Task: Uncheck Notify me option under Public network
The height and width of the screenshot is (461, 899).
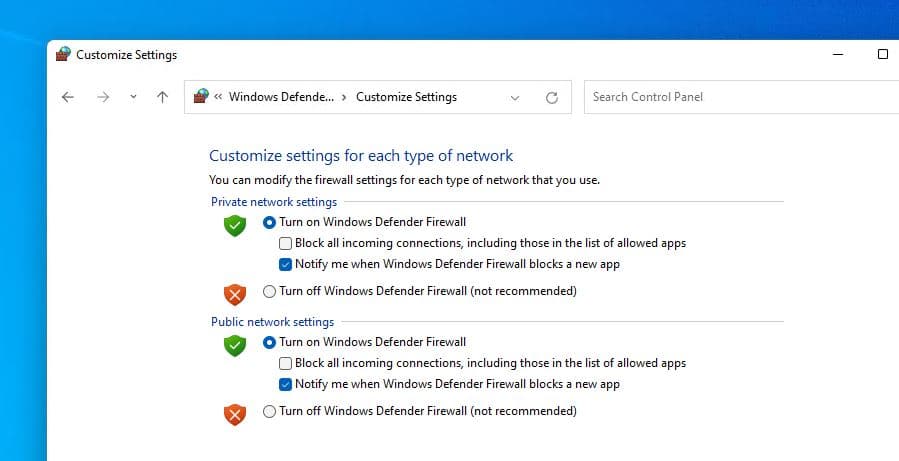Action: 286,384
